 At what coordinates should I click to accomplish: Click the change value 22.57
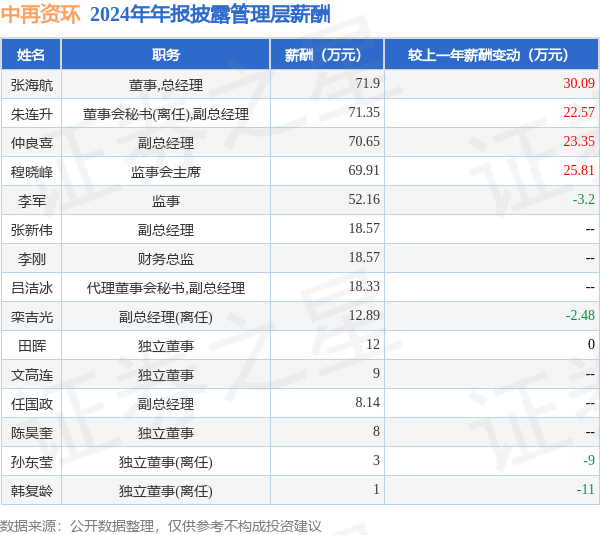click(x=579, y=112)
